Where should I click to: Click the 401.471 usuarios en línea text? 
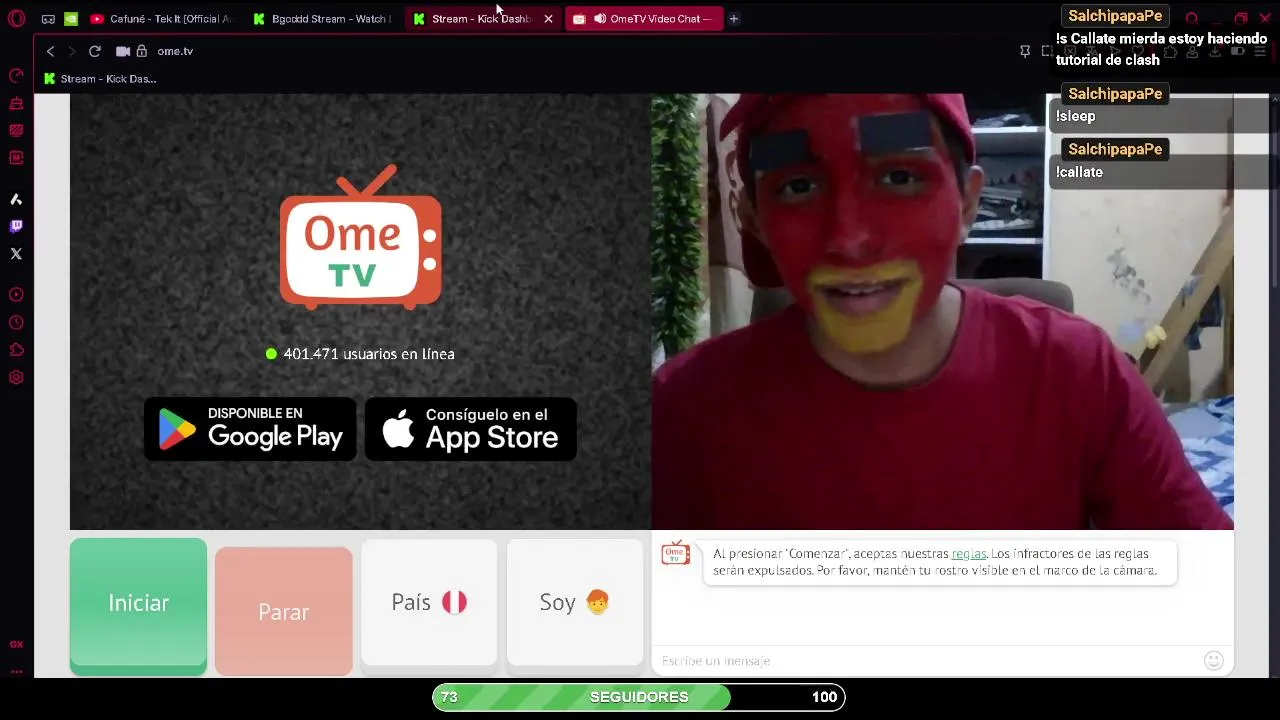pyautogui.click(x=369, y=354)
